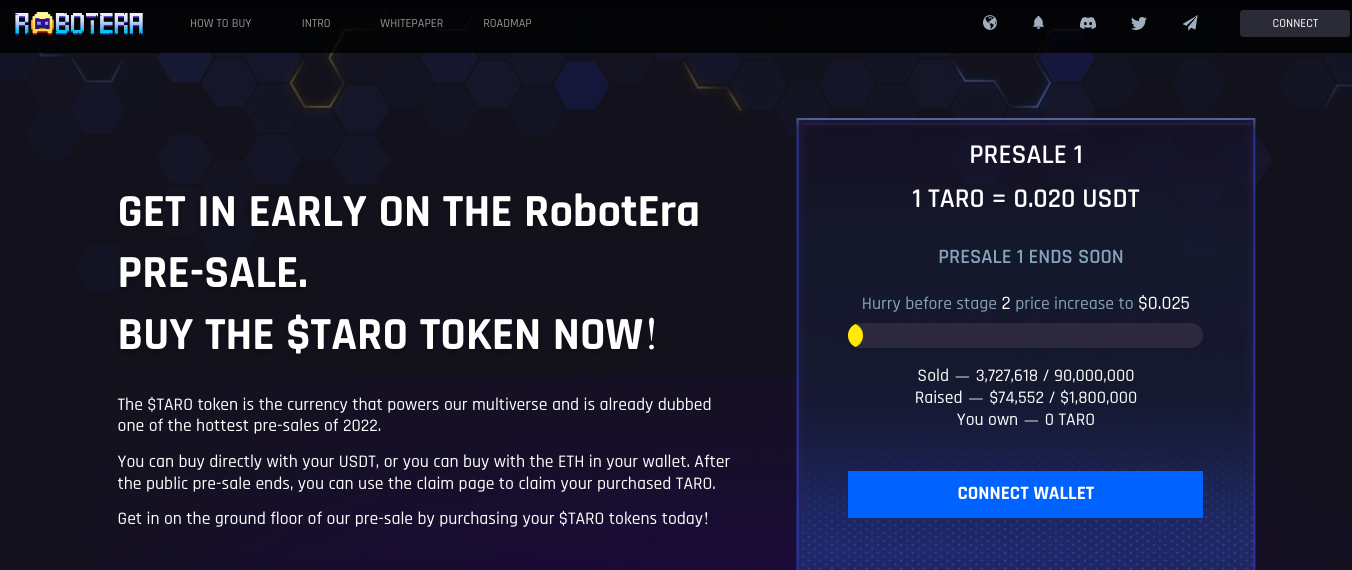
Task: Open the Twitter bird icon
Action: coord(1138,23)
